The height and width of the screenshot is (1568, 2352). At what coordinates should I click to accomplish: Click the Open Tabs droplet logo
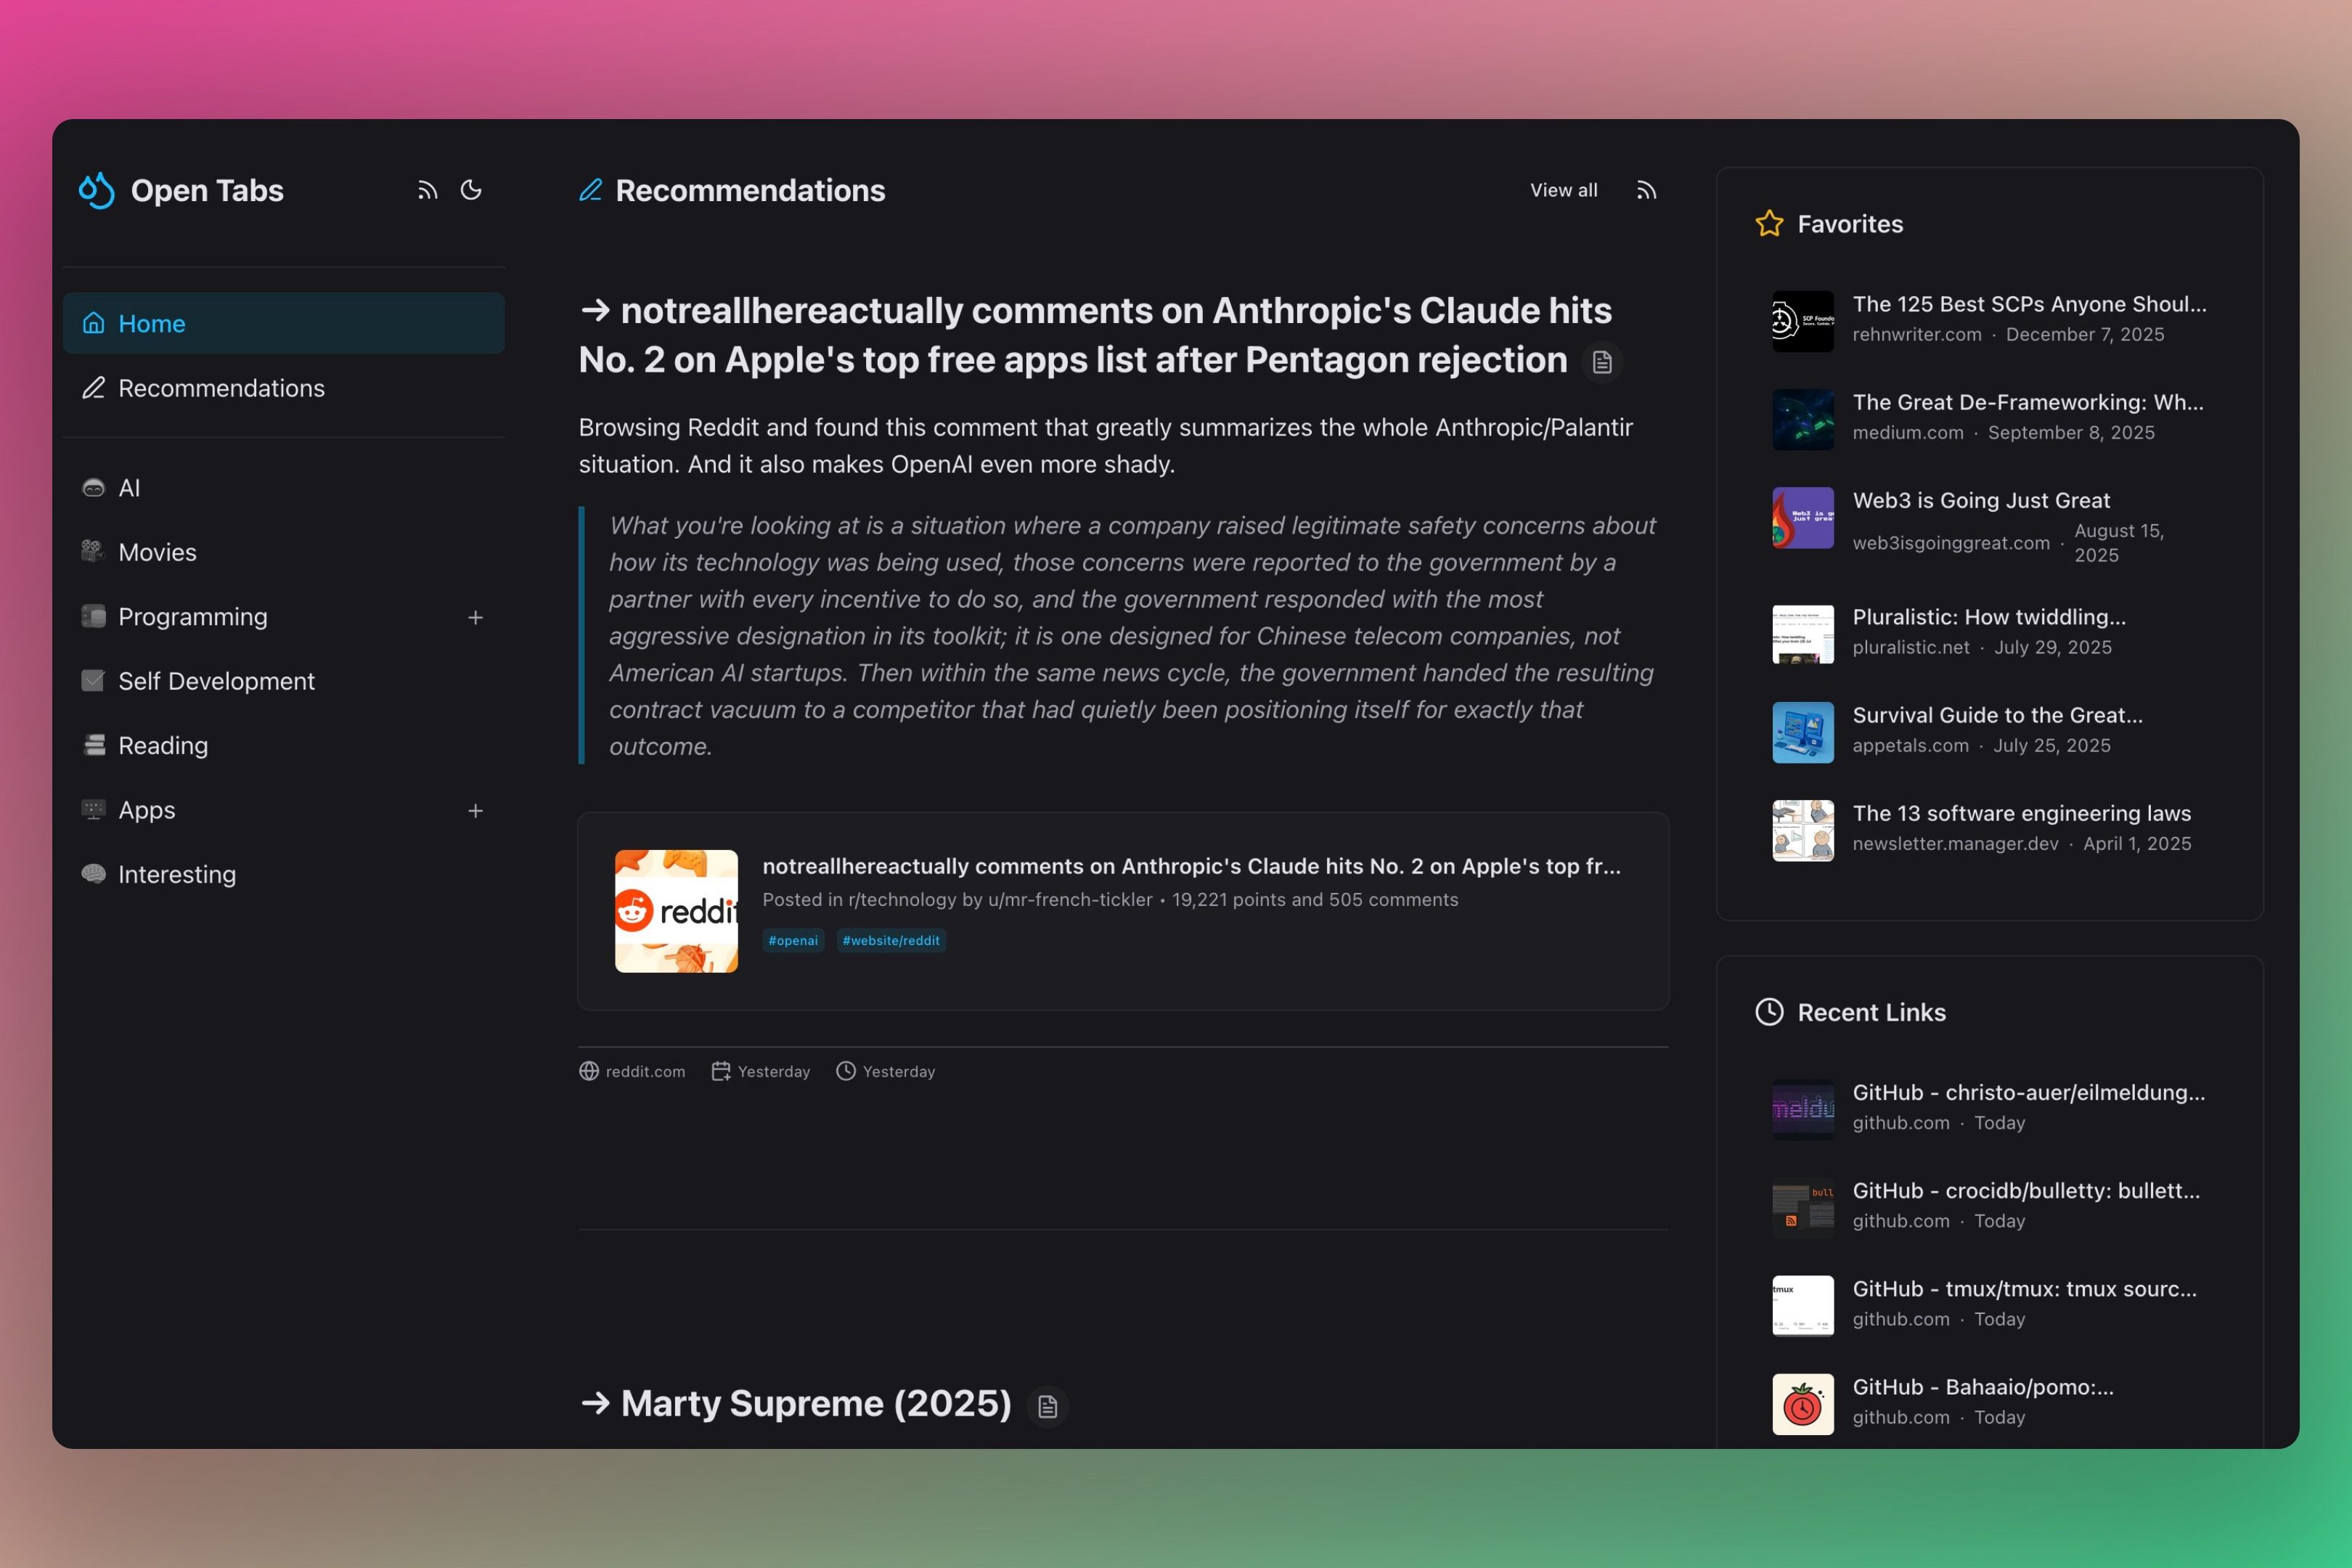[x=97, y=190]
